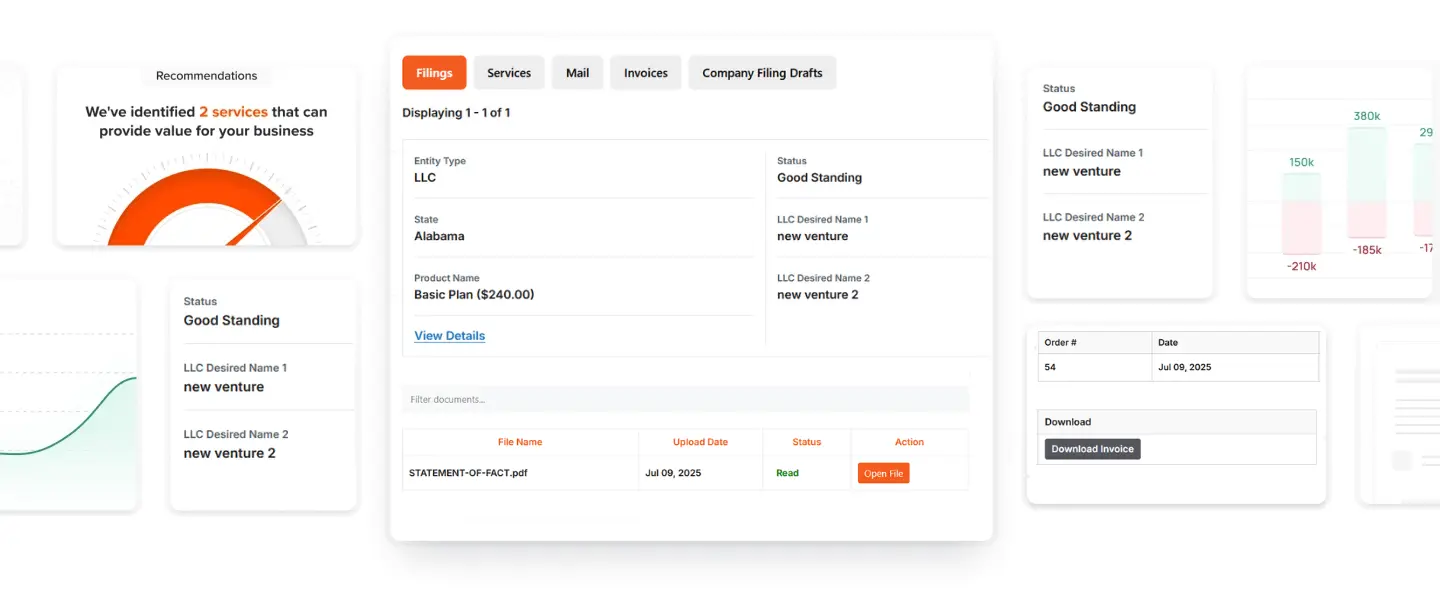Click the Status column header in documents table
Viewport: 1440px width, 597px height.
point(806,442)
